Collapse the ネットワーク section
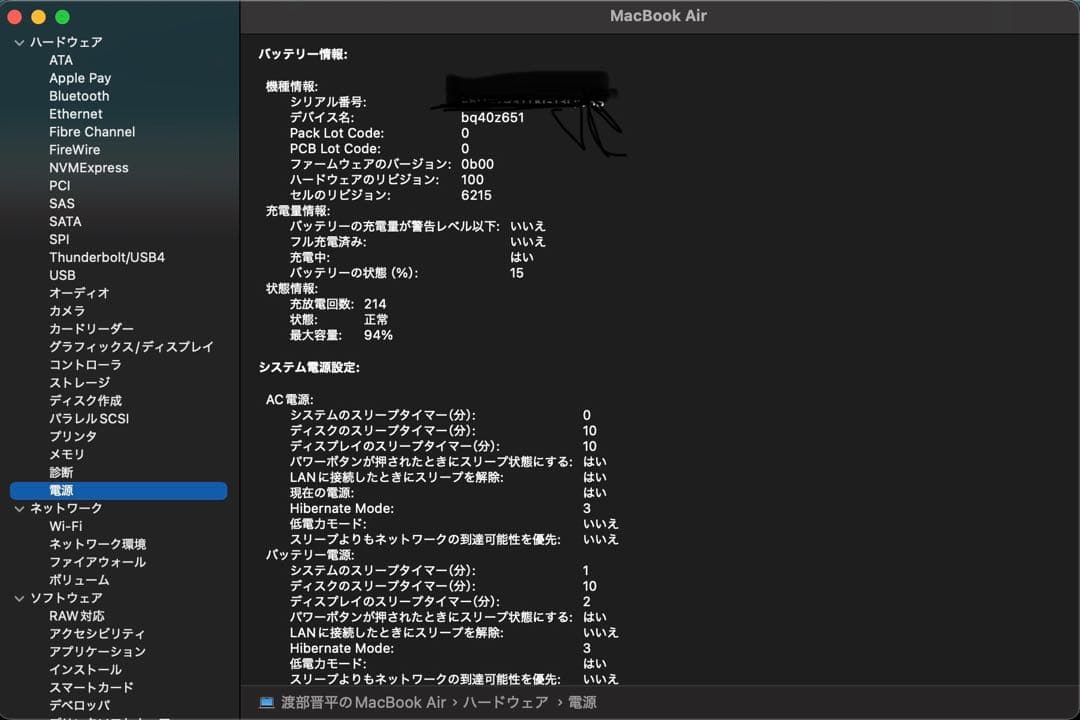The height and width of the screenshot is (720, 1080). tap(17, 507)
